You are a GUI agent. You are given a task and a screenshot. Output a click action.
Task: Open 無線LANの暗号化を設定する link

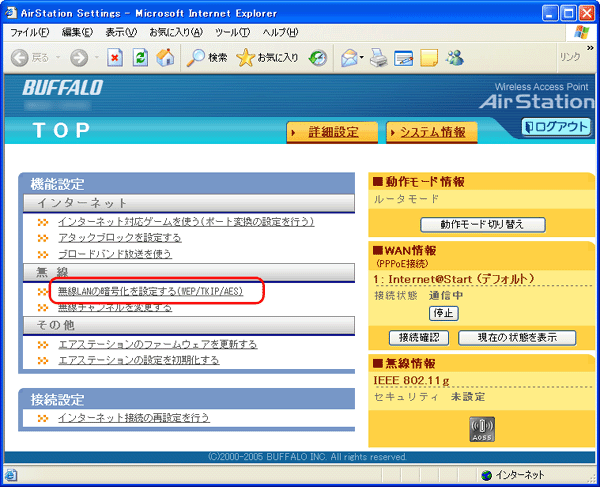pyautogui.click(x=150, y=292)
